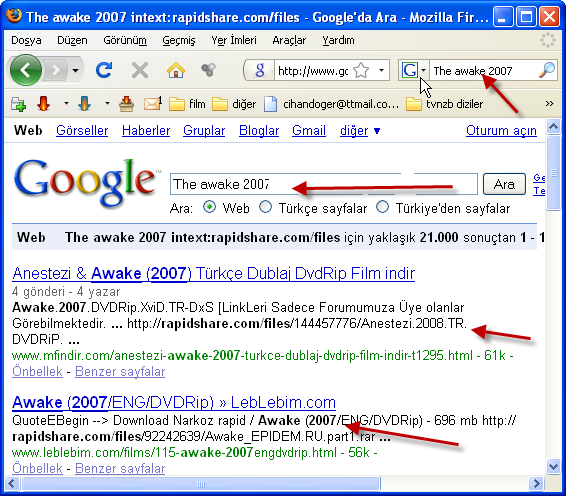566x496 pixels.
Task: Bookmark the page with the star icon
Action: coord(361,70)
